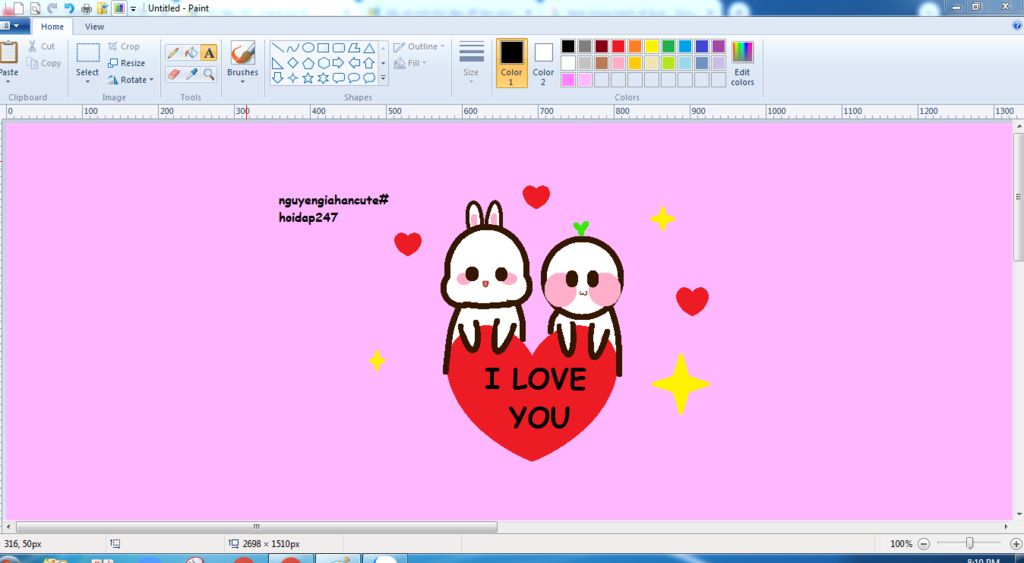The image size is (1024, 563).
Task: Choose the Pentagon shape
Action: point(308,63)
